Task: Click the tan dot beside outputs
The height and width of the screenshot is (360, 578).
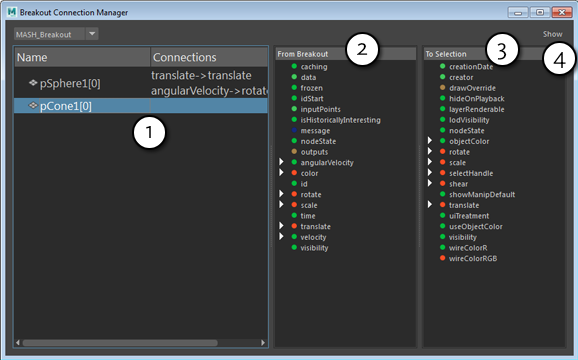Action: (x=294, y=151)
